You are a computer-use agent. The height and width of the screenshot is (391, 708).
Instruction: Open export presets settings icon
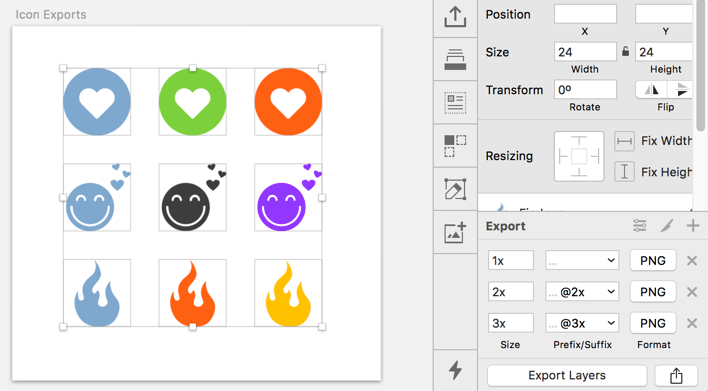pyautogui.click(x=639, y=225)
